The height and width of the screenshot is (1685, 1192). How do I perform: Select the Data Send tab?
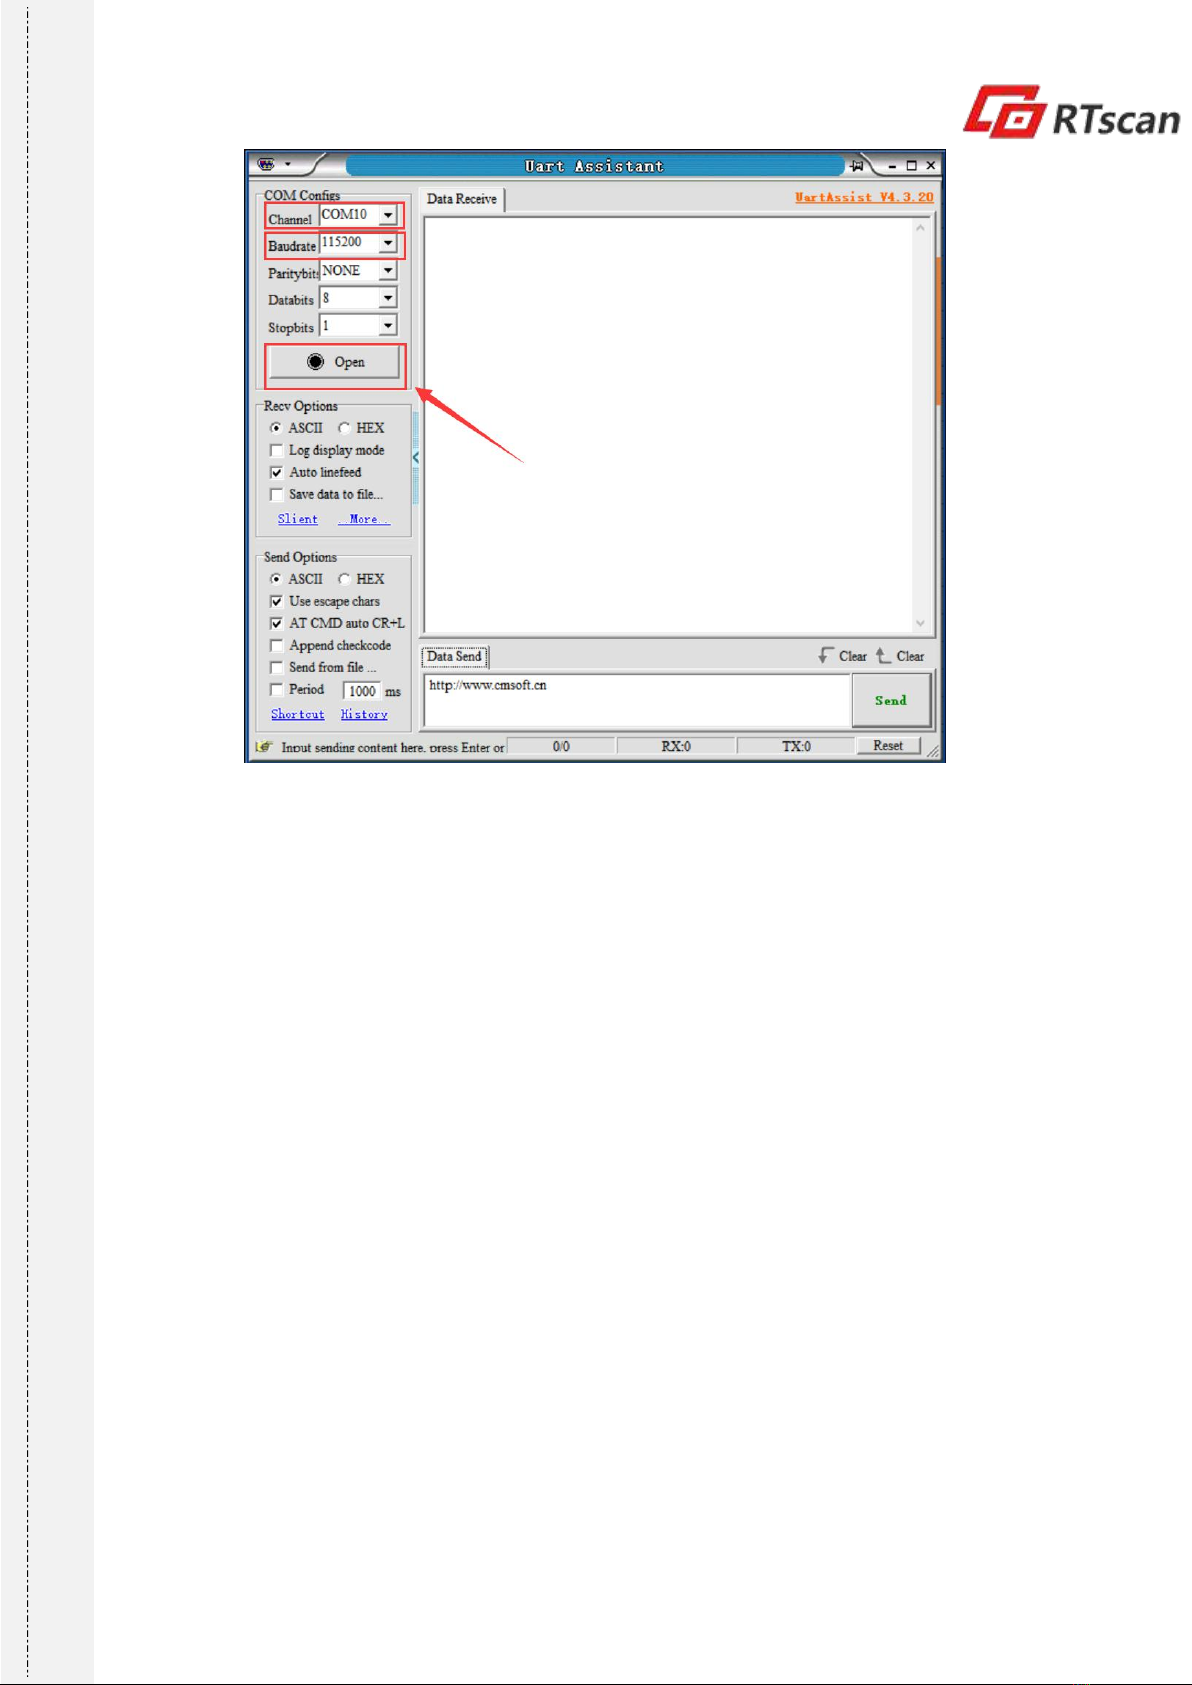454,657
